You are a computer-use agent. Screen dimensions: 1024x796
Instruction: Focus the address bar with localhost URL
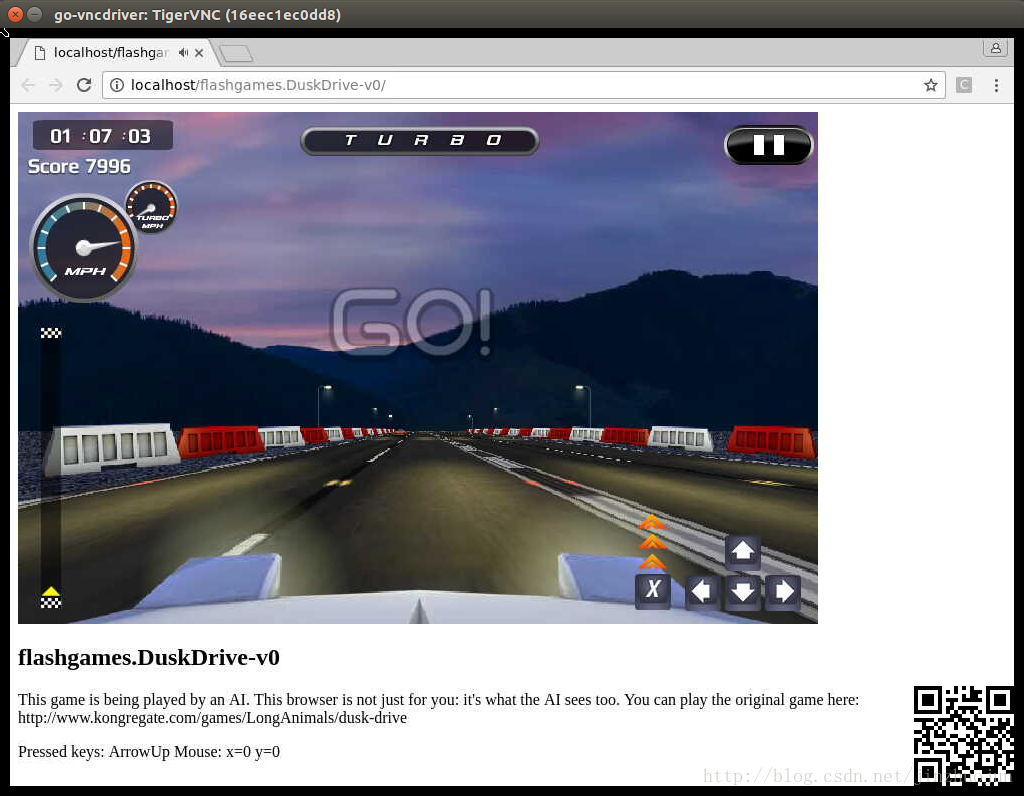tap(522, 85)
